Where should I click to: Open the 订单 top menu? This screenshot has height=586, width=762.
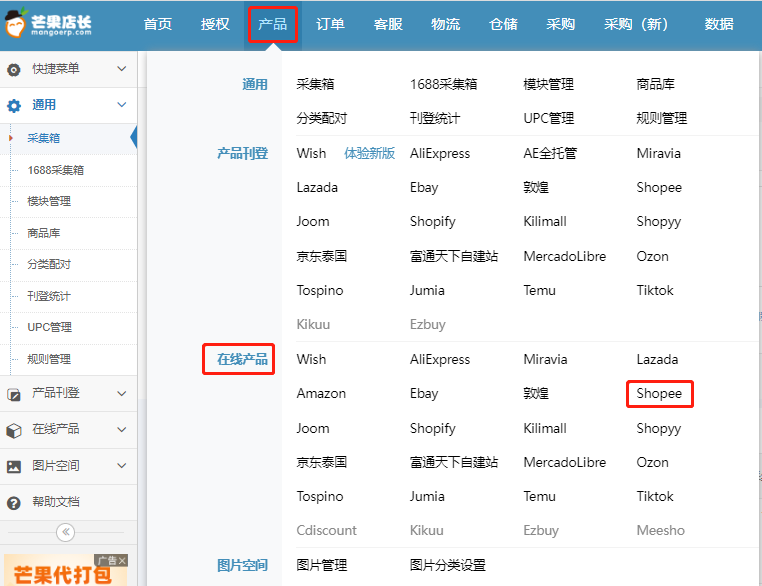(330, 24)
